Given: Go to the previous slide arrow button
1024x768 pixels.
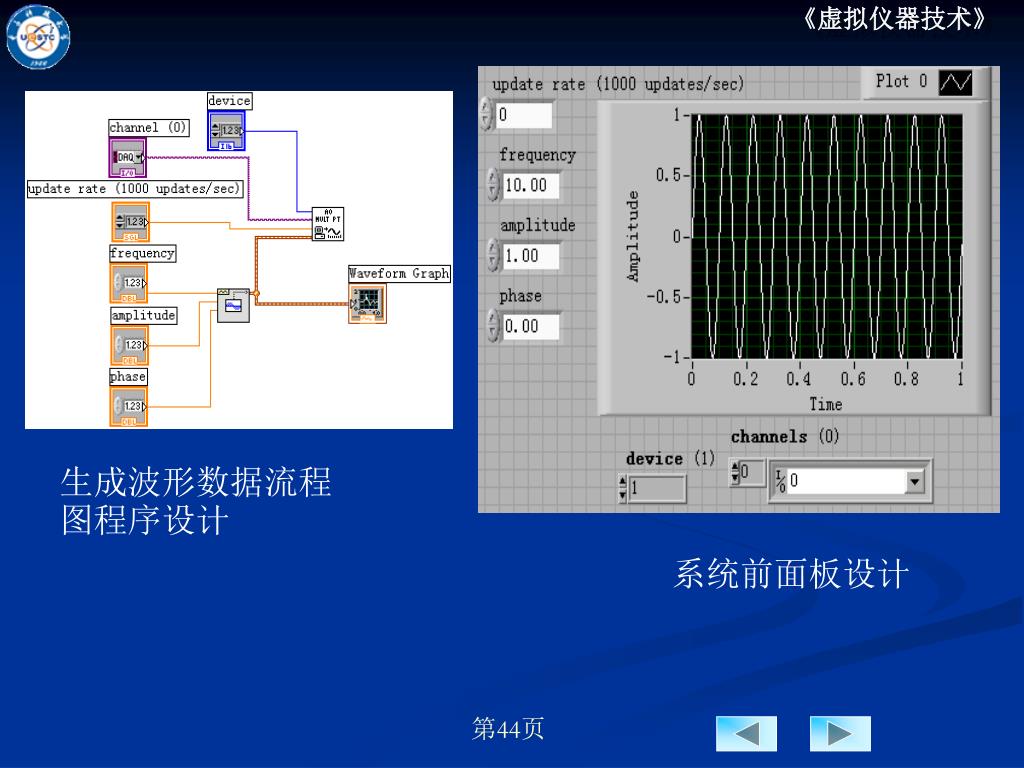Looking at the screenshot, I should 746,733.
